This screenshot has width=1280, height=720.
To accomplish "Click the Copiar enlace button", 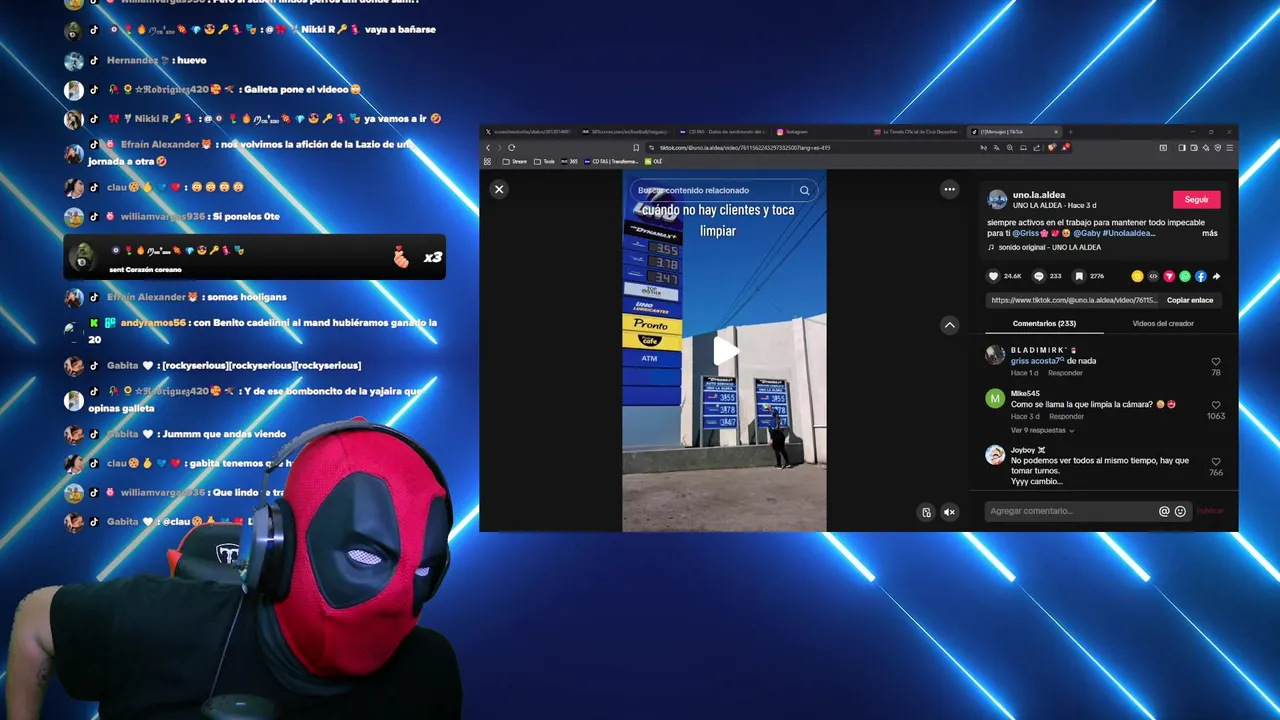I will 1190,300.
